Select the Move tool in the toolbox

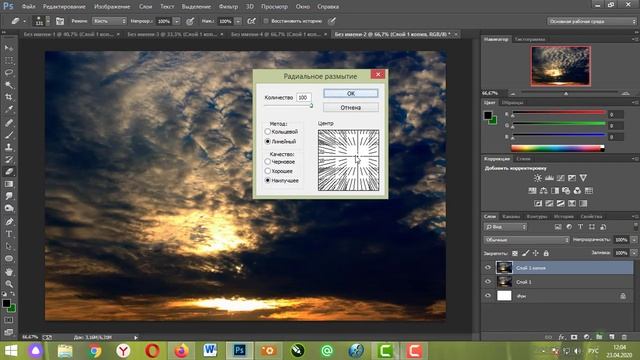click(x=9, y=48)
